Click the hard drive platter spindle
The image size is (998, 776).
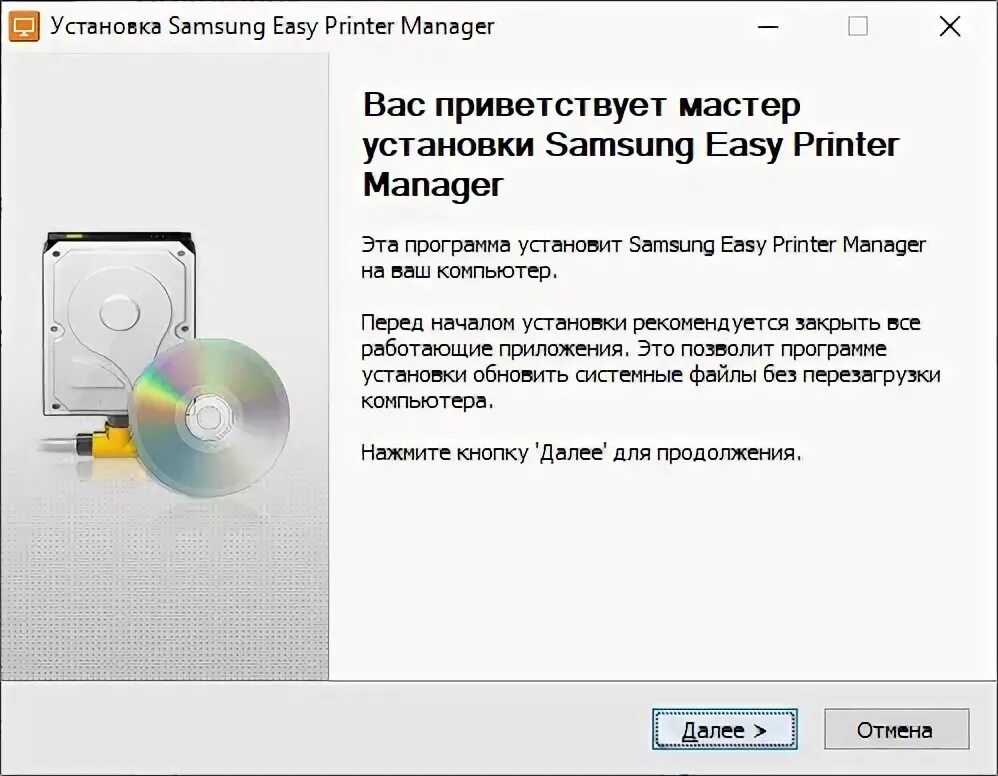coord(119,313)
